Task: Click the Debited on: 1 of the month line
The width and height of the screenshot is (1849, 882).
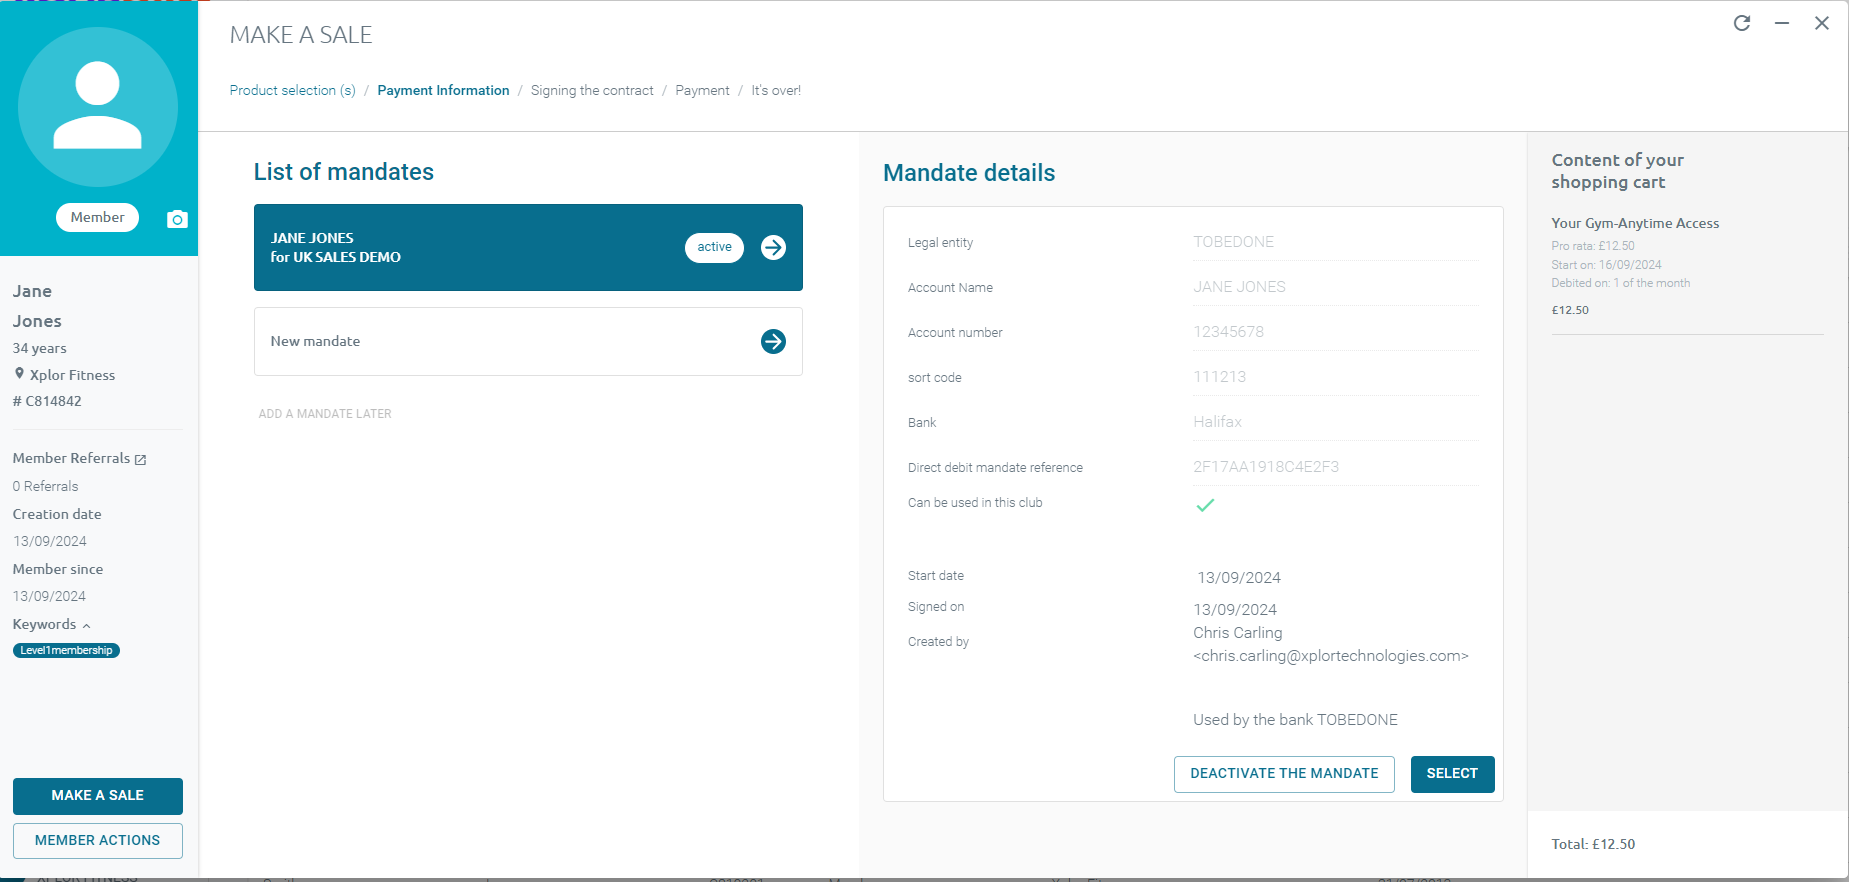Action: click(x=1620, y=283)
